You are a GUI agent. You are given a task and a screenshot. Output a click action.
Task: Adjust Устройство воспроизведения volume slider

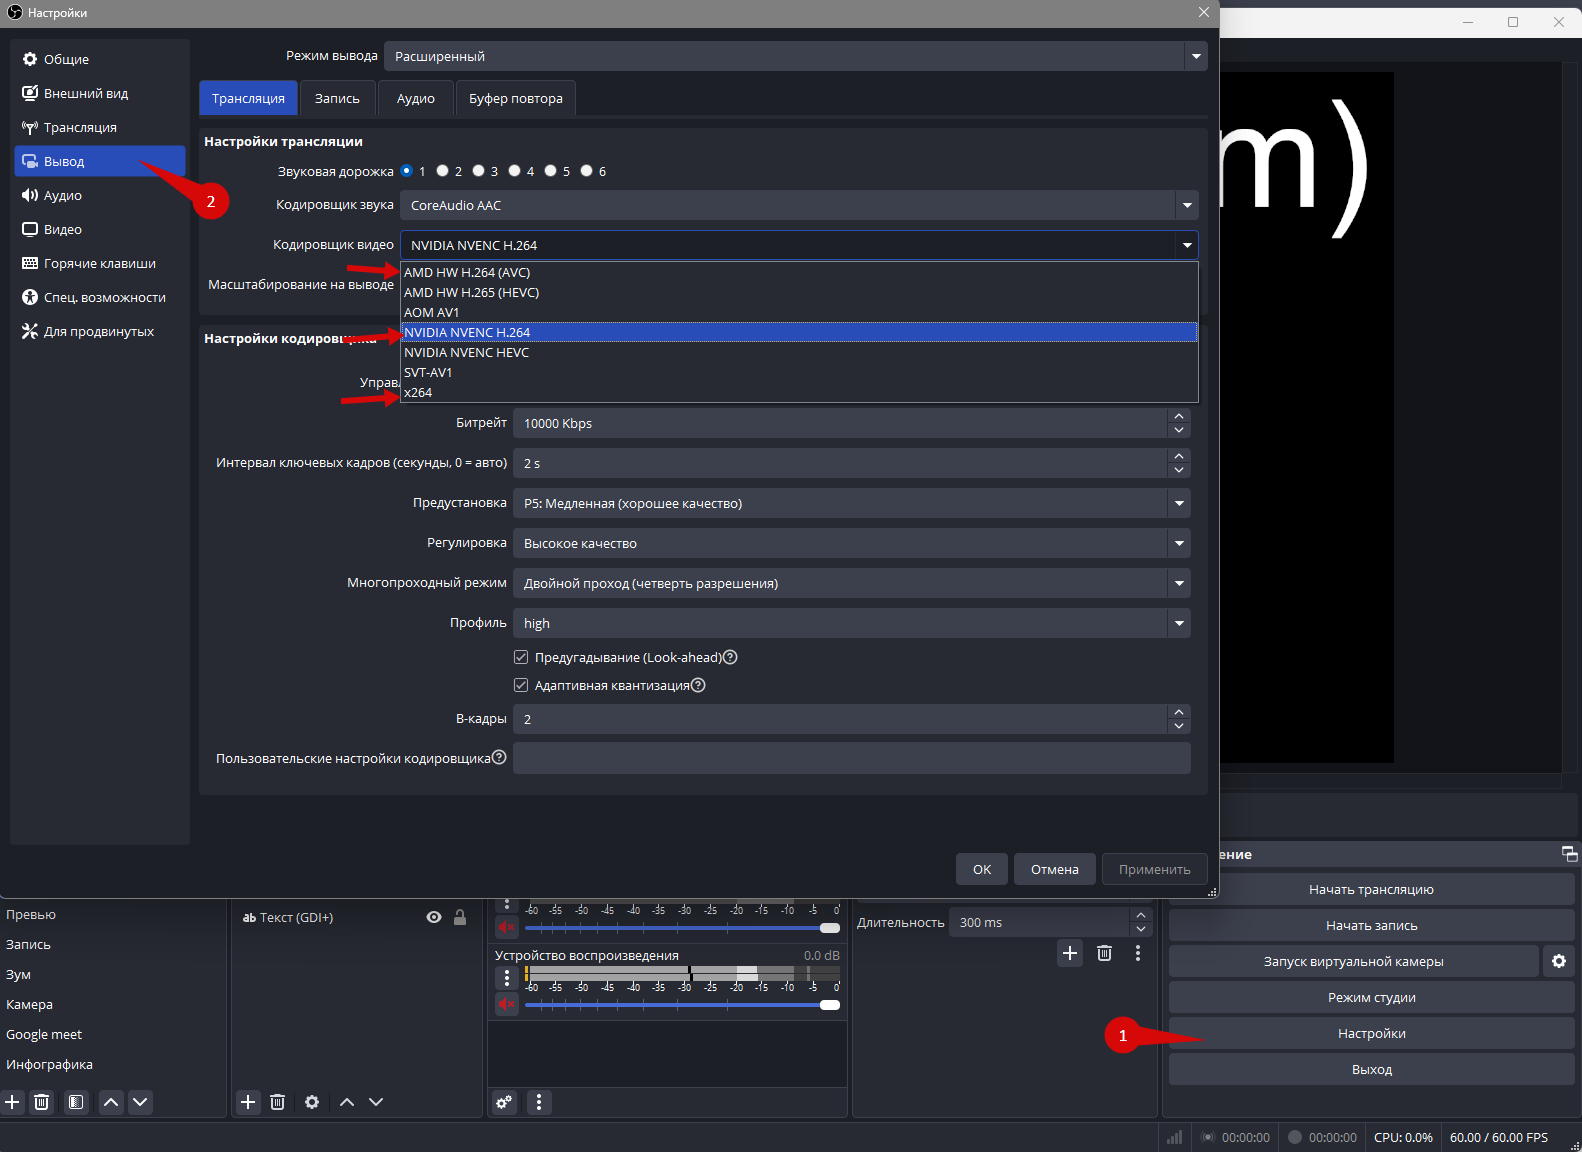point(682,1005)
